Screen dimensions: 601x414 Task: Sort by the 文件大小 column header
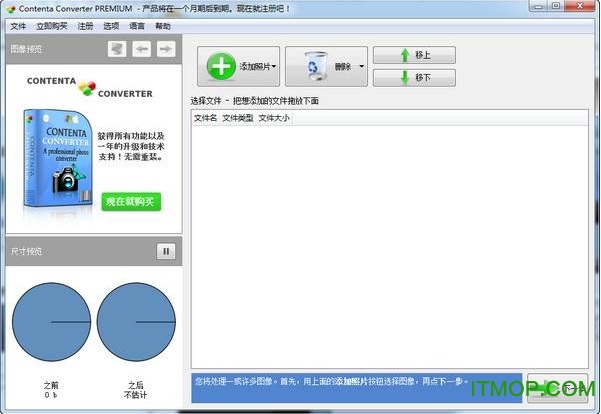[274, 118]
